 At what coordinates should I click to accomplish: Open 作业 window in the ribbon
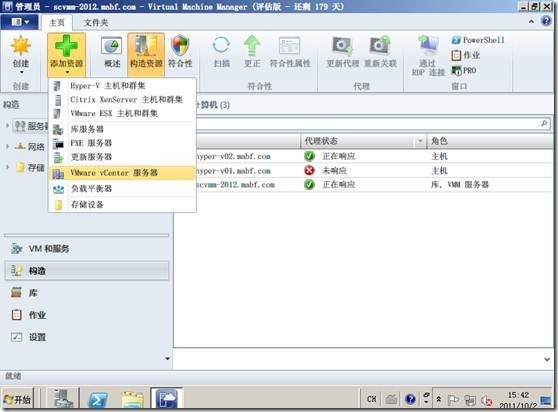click(466, 55)
